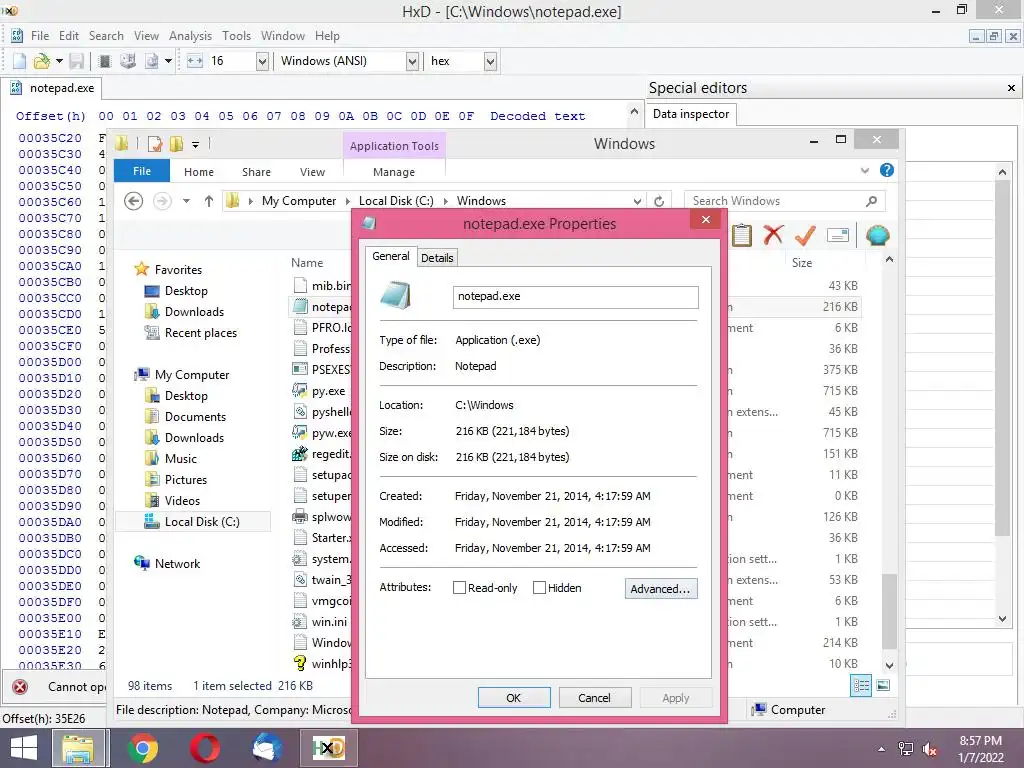Expand the address bar history dropdown in Explorer
Screen dimensions: 1024x768
tap(637, 201)
